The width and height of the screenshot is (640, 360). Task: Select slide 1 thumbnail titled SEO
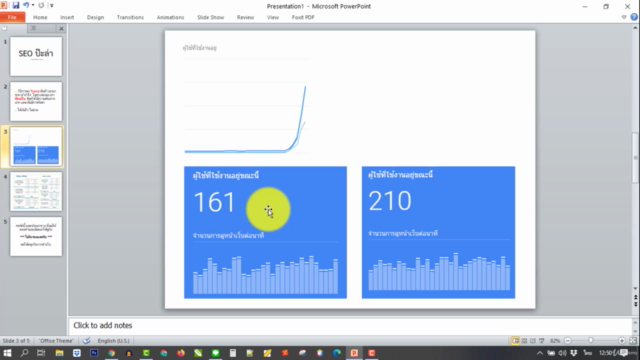(36, 56)
